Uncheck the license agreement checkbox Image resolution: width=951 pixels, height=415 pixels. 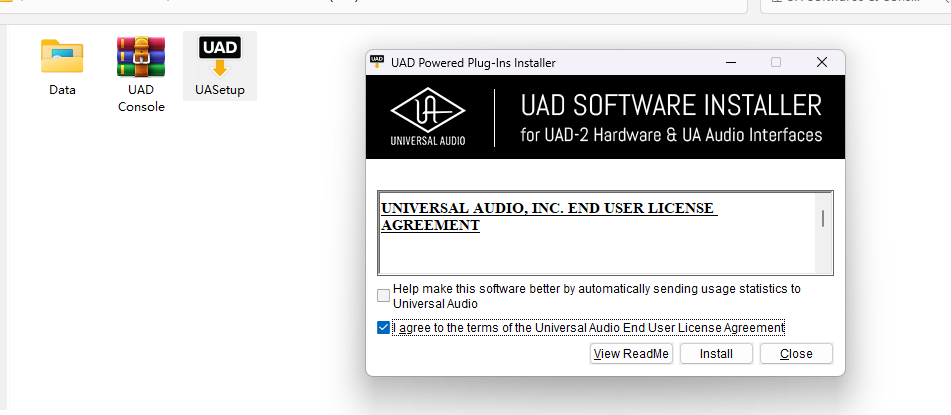tap(383, 328)
